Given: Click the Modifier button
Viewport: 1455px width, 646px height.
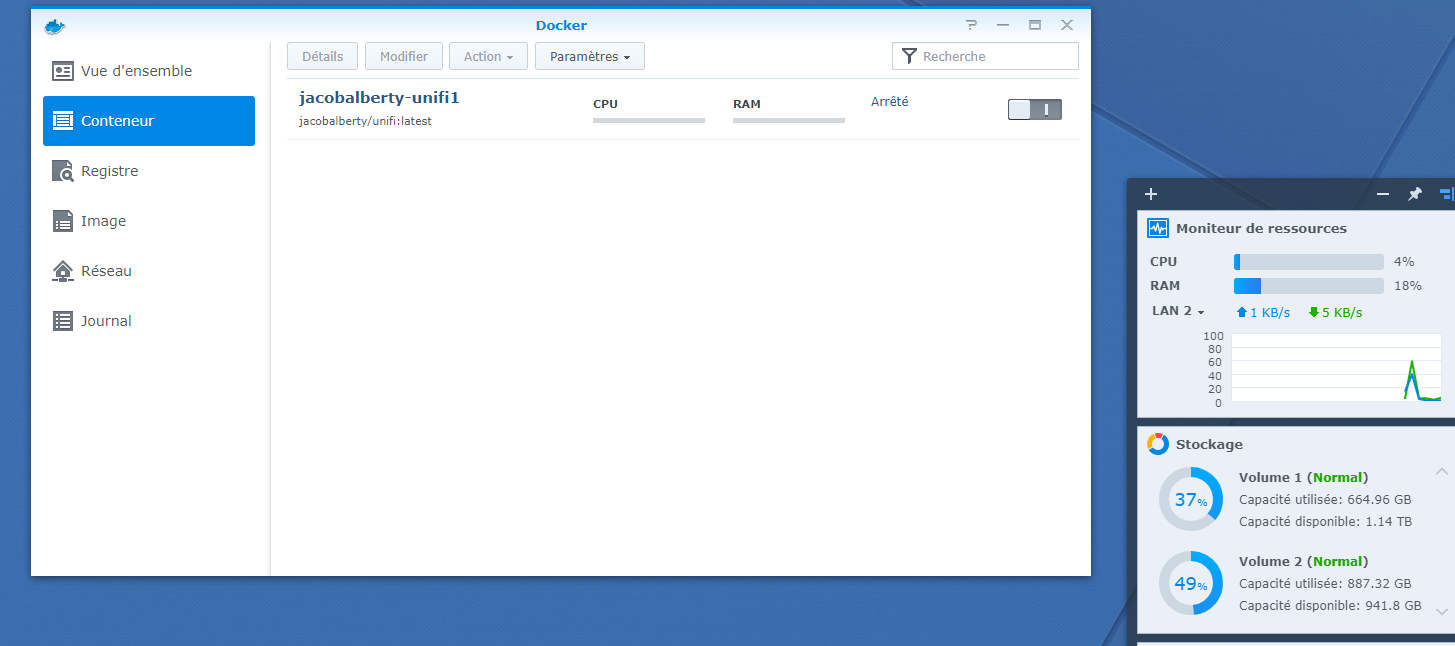Looking at the screenshot, I should (404, 56).
